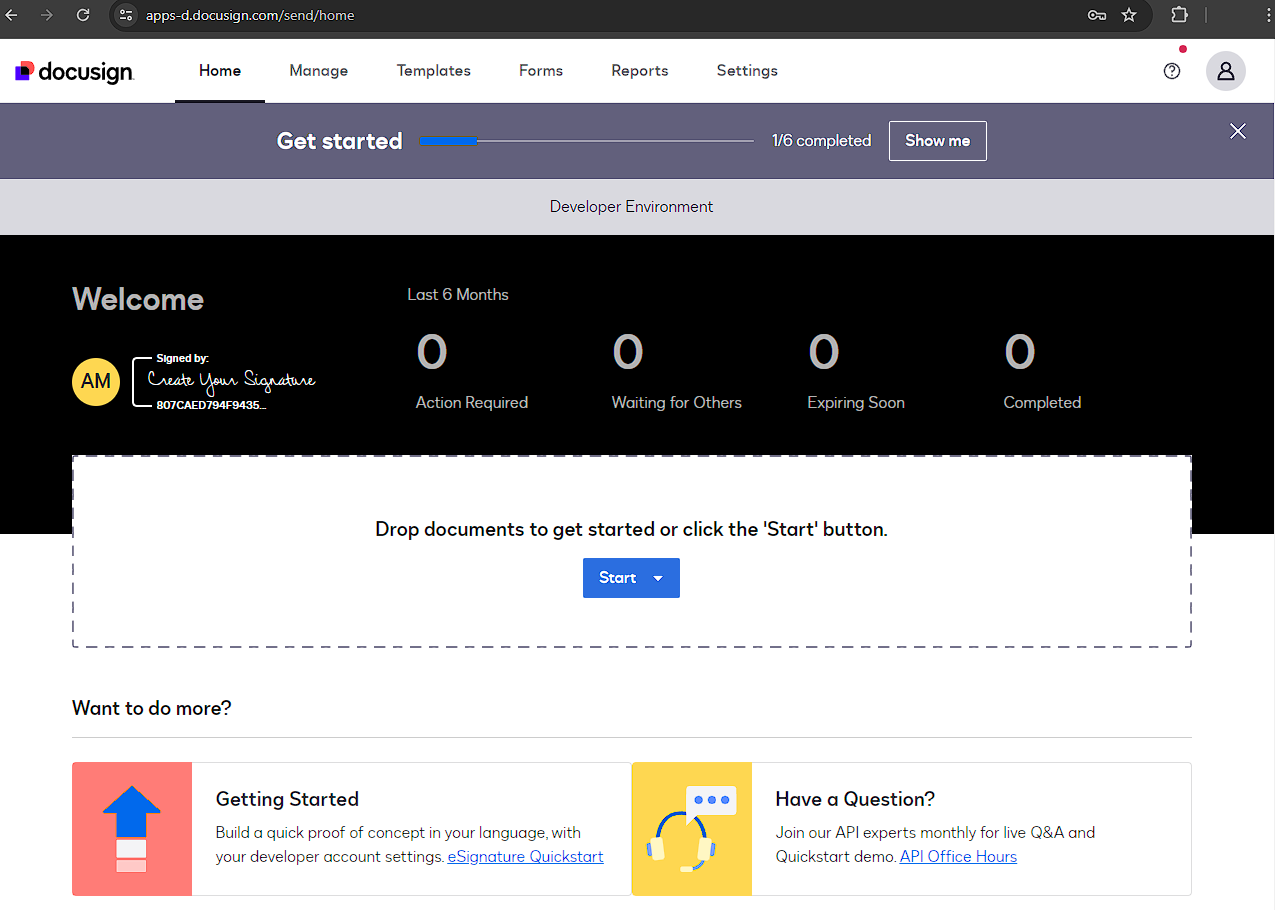The height and width of the screenshot is (910, 1275).
Task: Click the Get started progress bar
Action: click(x=587, y=141)
